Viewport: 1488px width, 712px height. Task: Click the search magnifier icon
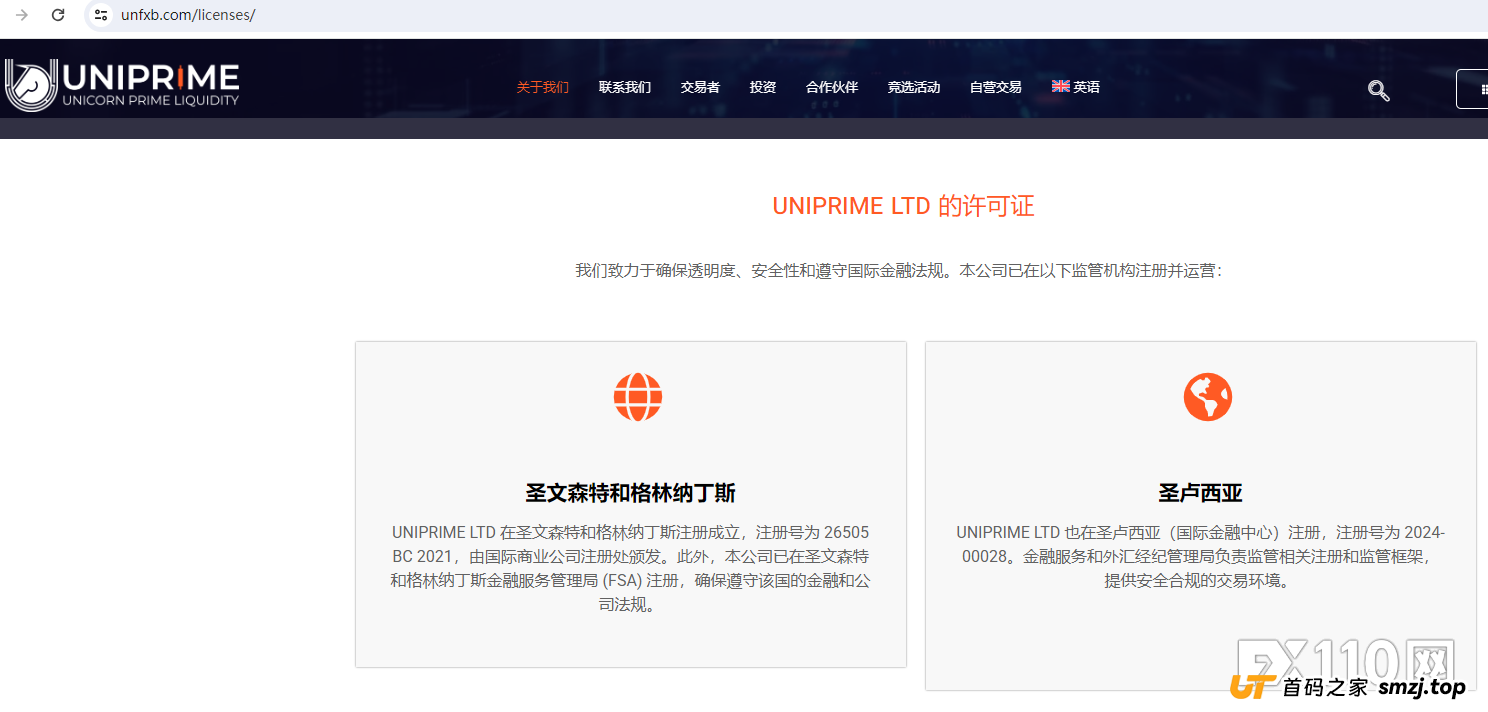coord(1379,91)
